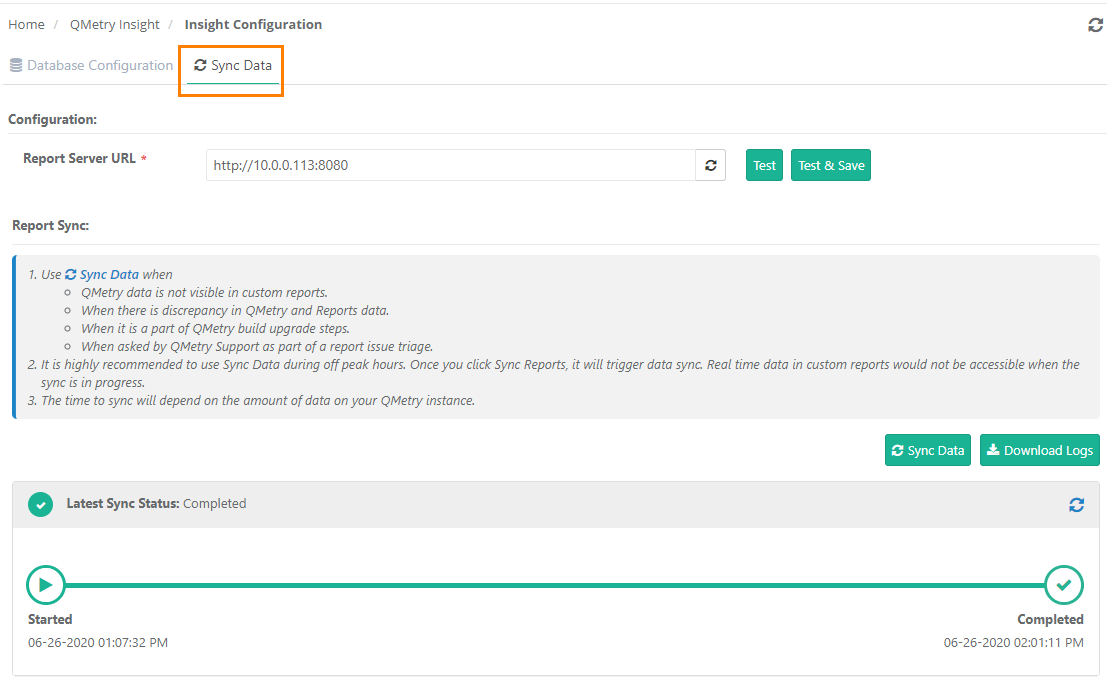Click the Completed label under the timeline
The height and width of the screenshot is (684, 1107).
click(1050, 619)
